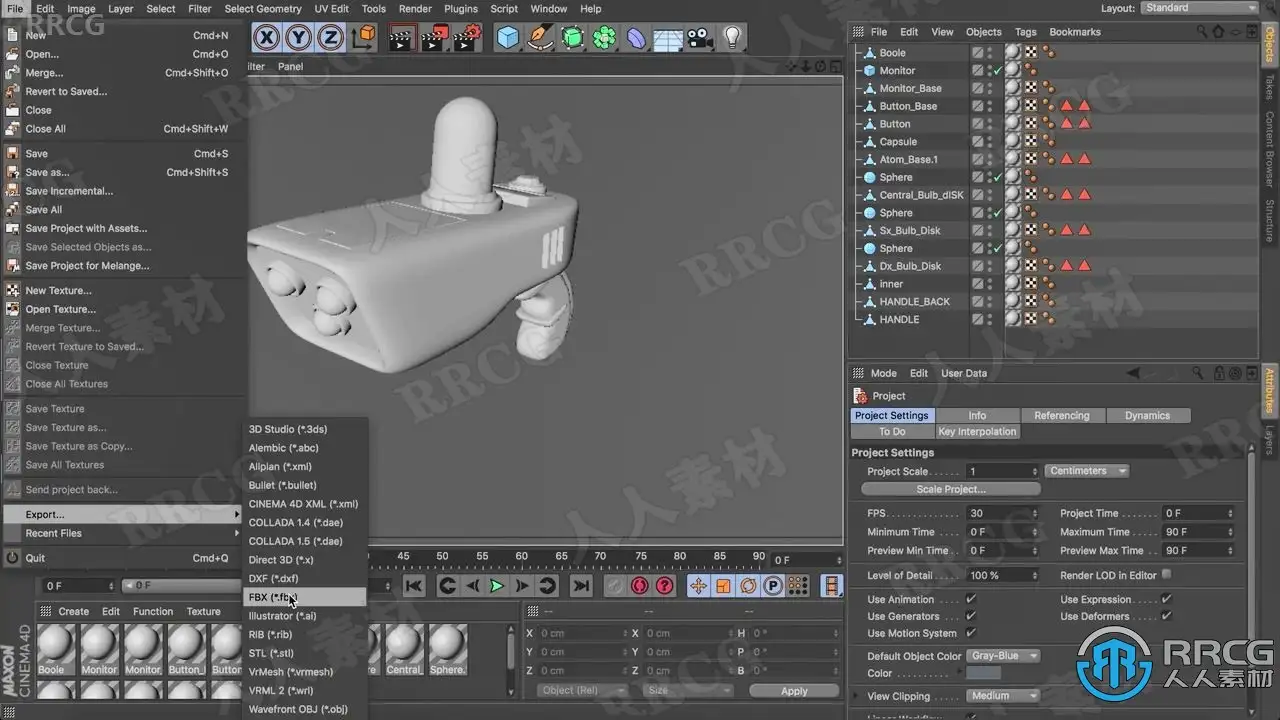
Task: Toggle Parameter keyframe recording P icon
Action: coord(772,586)
